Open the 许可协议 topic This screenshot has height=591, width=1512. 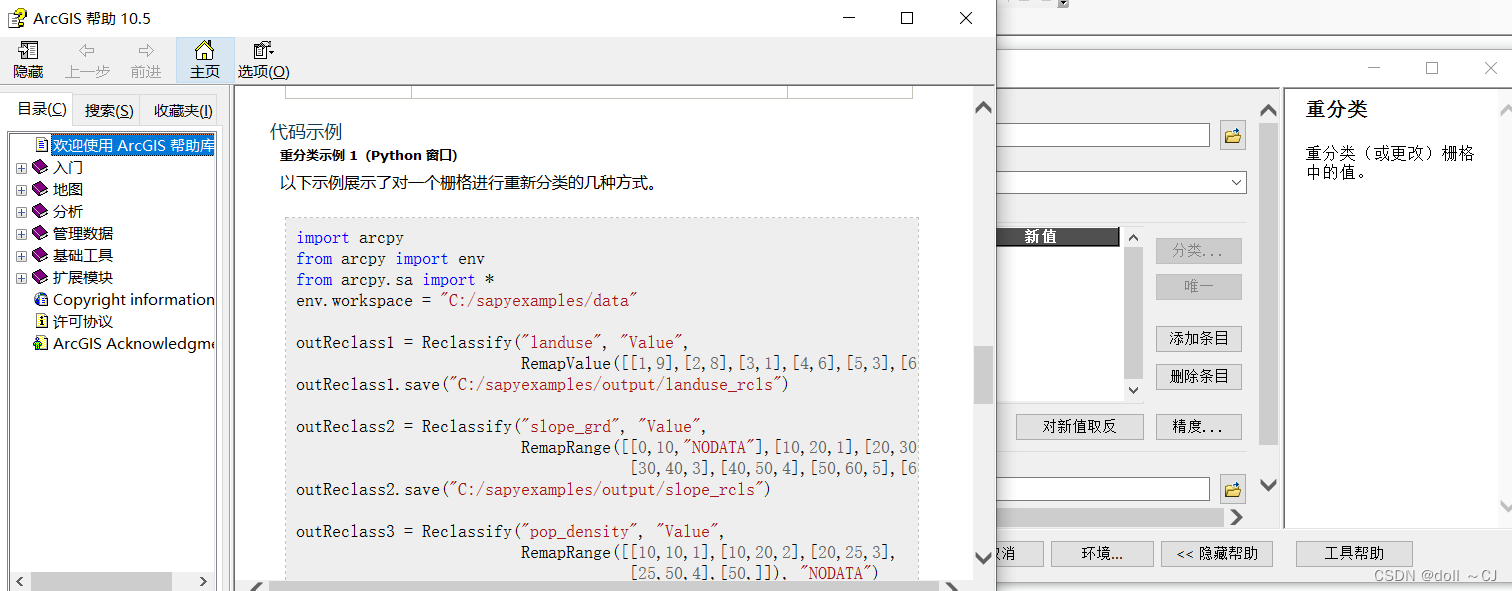(83, 321)
